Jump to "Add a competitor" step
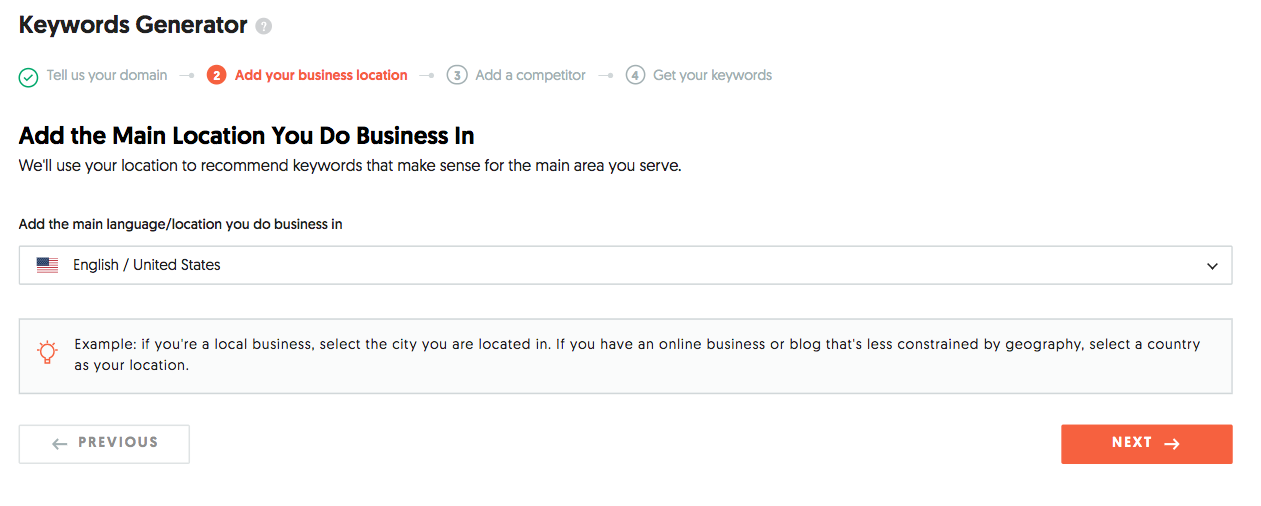Image resolution: width=1261 pixels, height=506 pixels. tap(530, 75)
